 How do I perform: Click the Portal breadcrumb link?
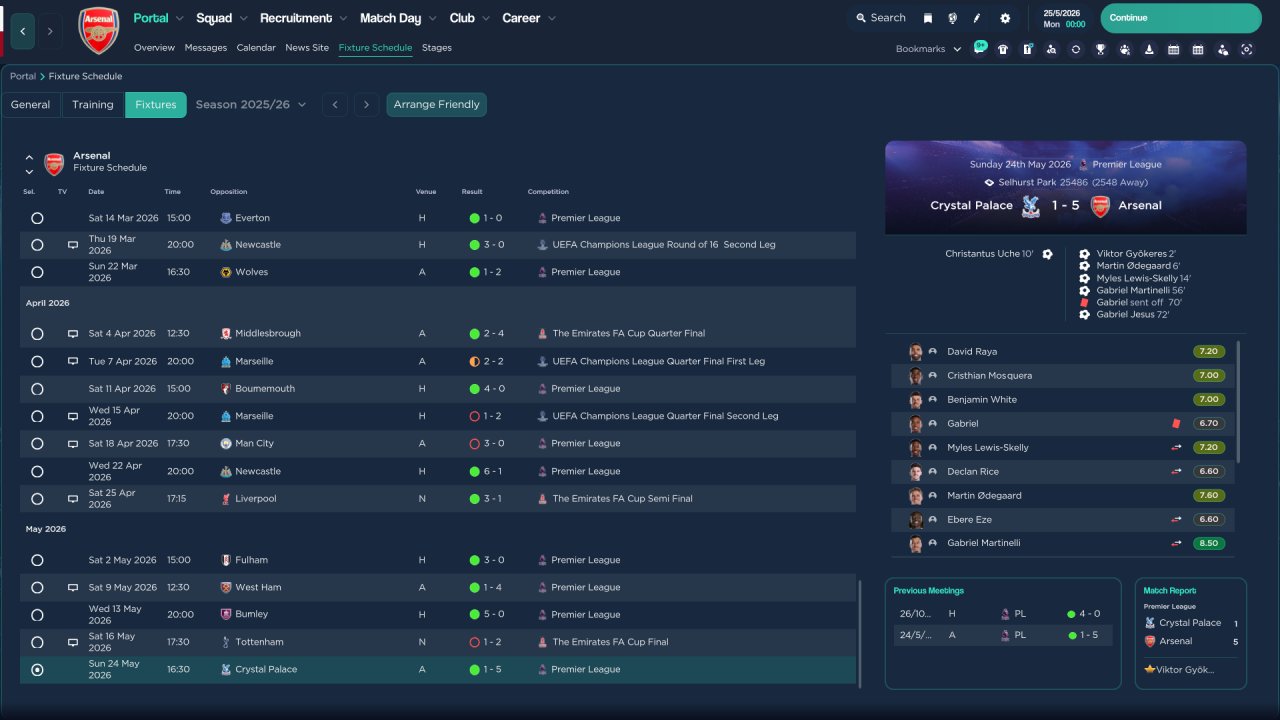[x=23, y=76]
